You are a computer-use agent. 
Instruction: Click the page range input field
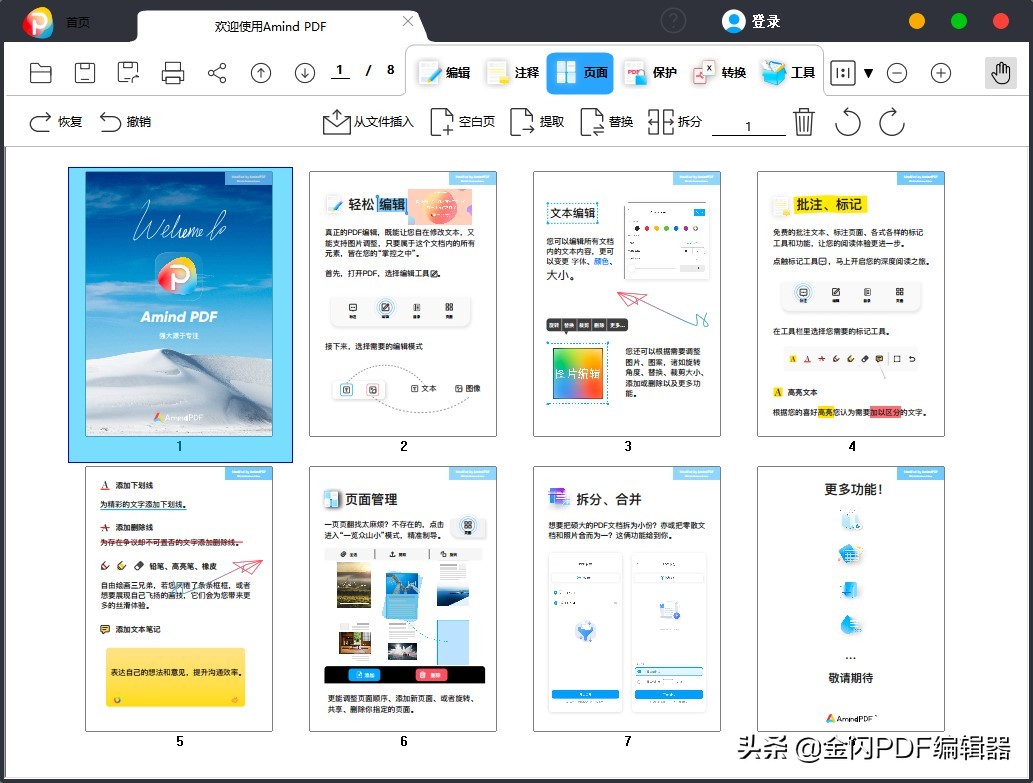[748, 125]
